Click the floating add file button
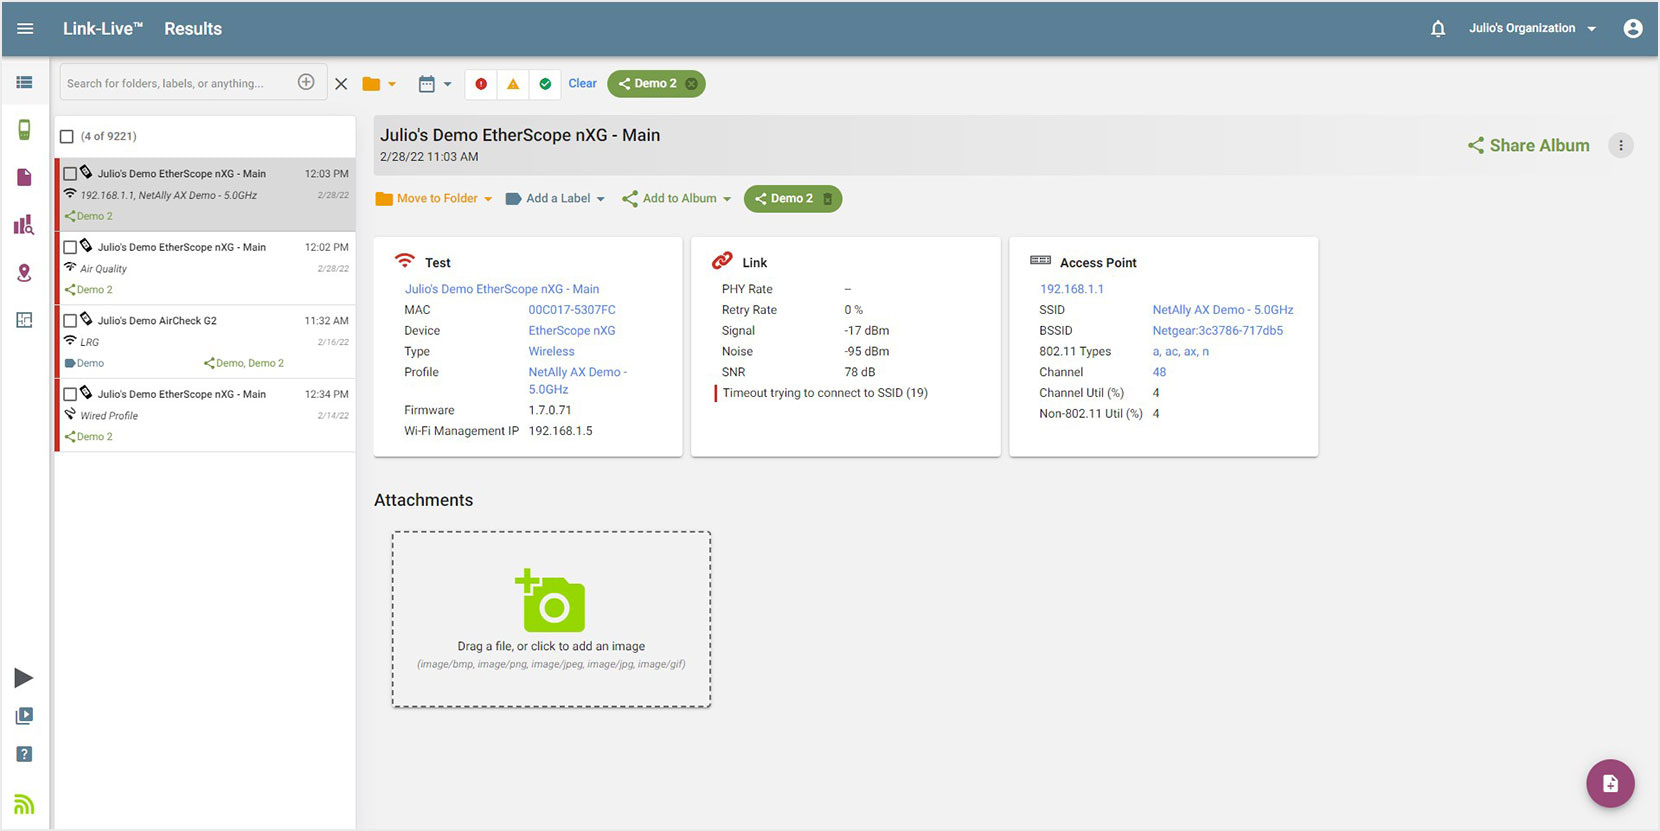The width and height of the screenshot is (1660, 831). pos(1610,784)
